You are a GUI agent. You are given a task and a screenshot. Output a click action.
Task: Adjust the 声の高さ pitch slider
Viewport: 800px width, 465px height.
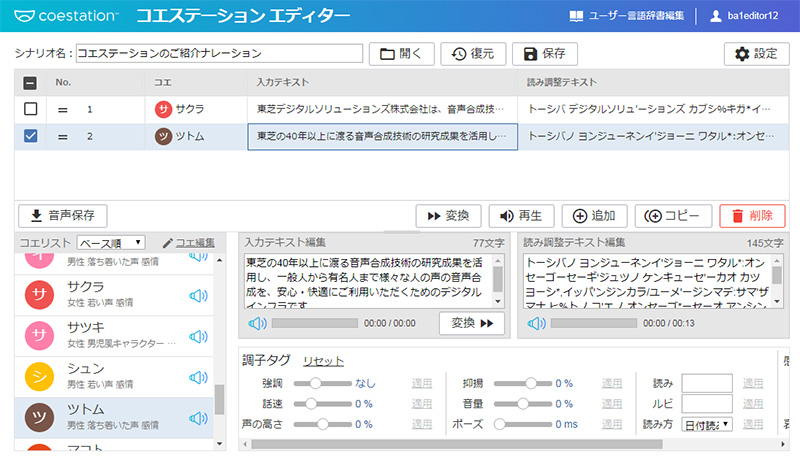click(x=322, y=424)
